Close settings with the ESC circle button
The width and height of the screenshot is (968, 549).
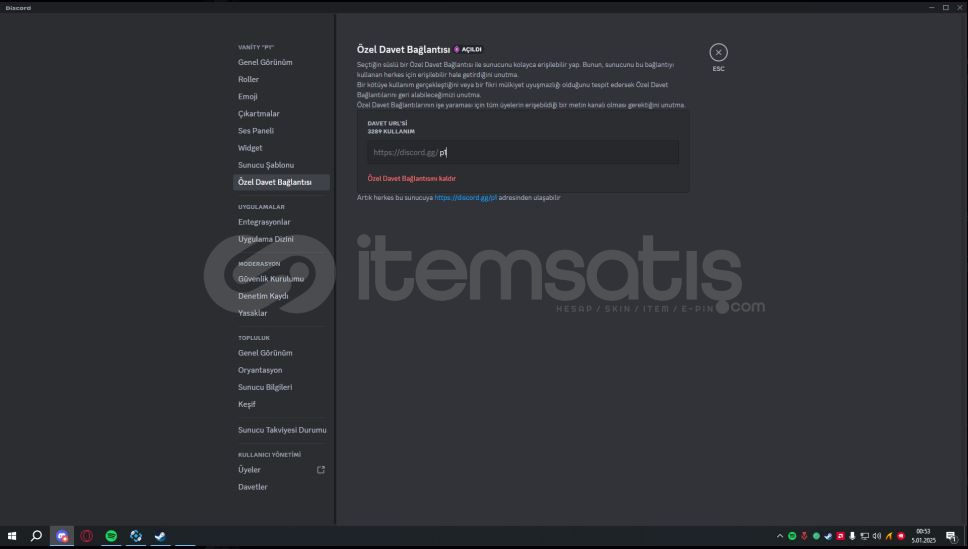718,52
